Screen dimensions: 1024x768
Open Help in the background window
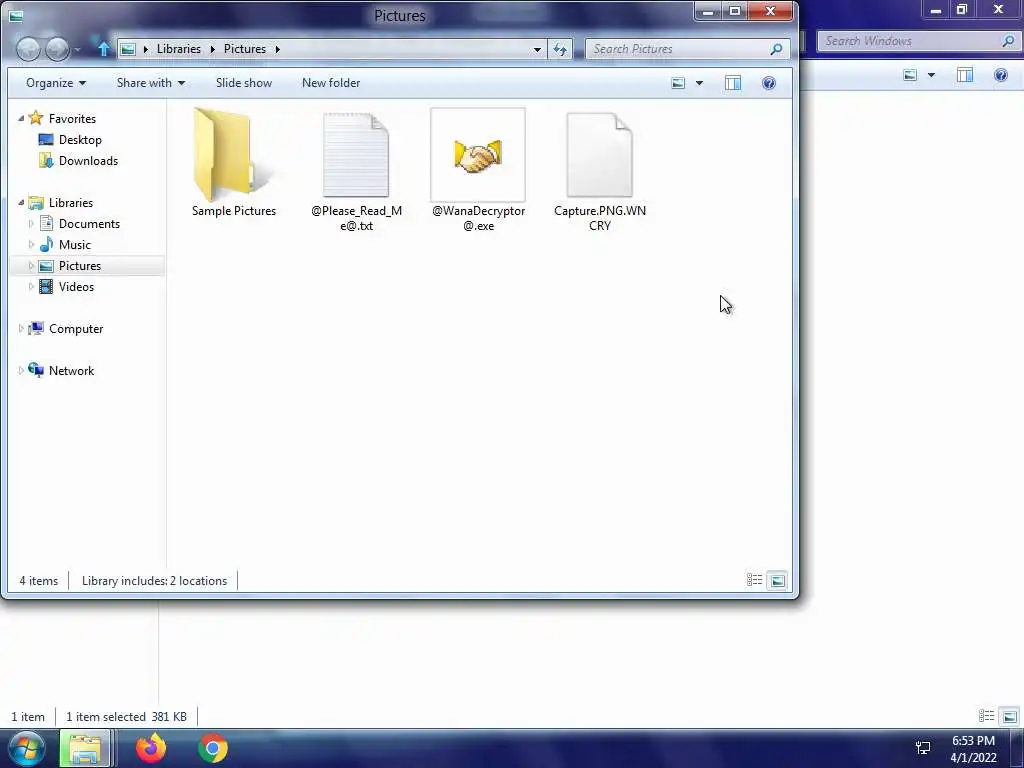[1000, 75]
